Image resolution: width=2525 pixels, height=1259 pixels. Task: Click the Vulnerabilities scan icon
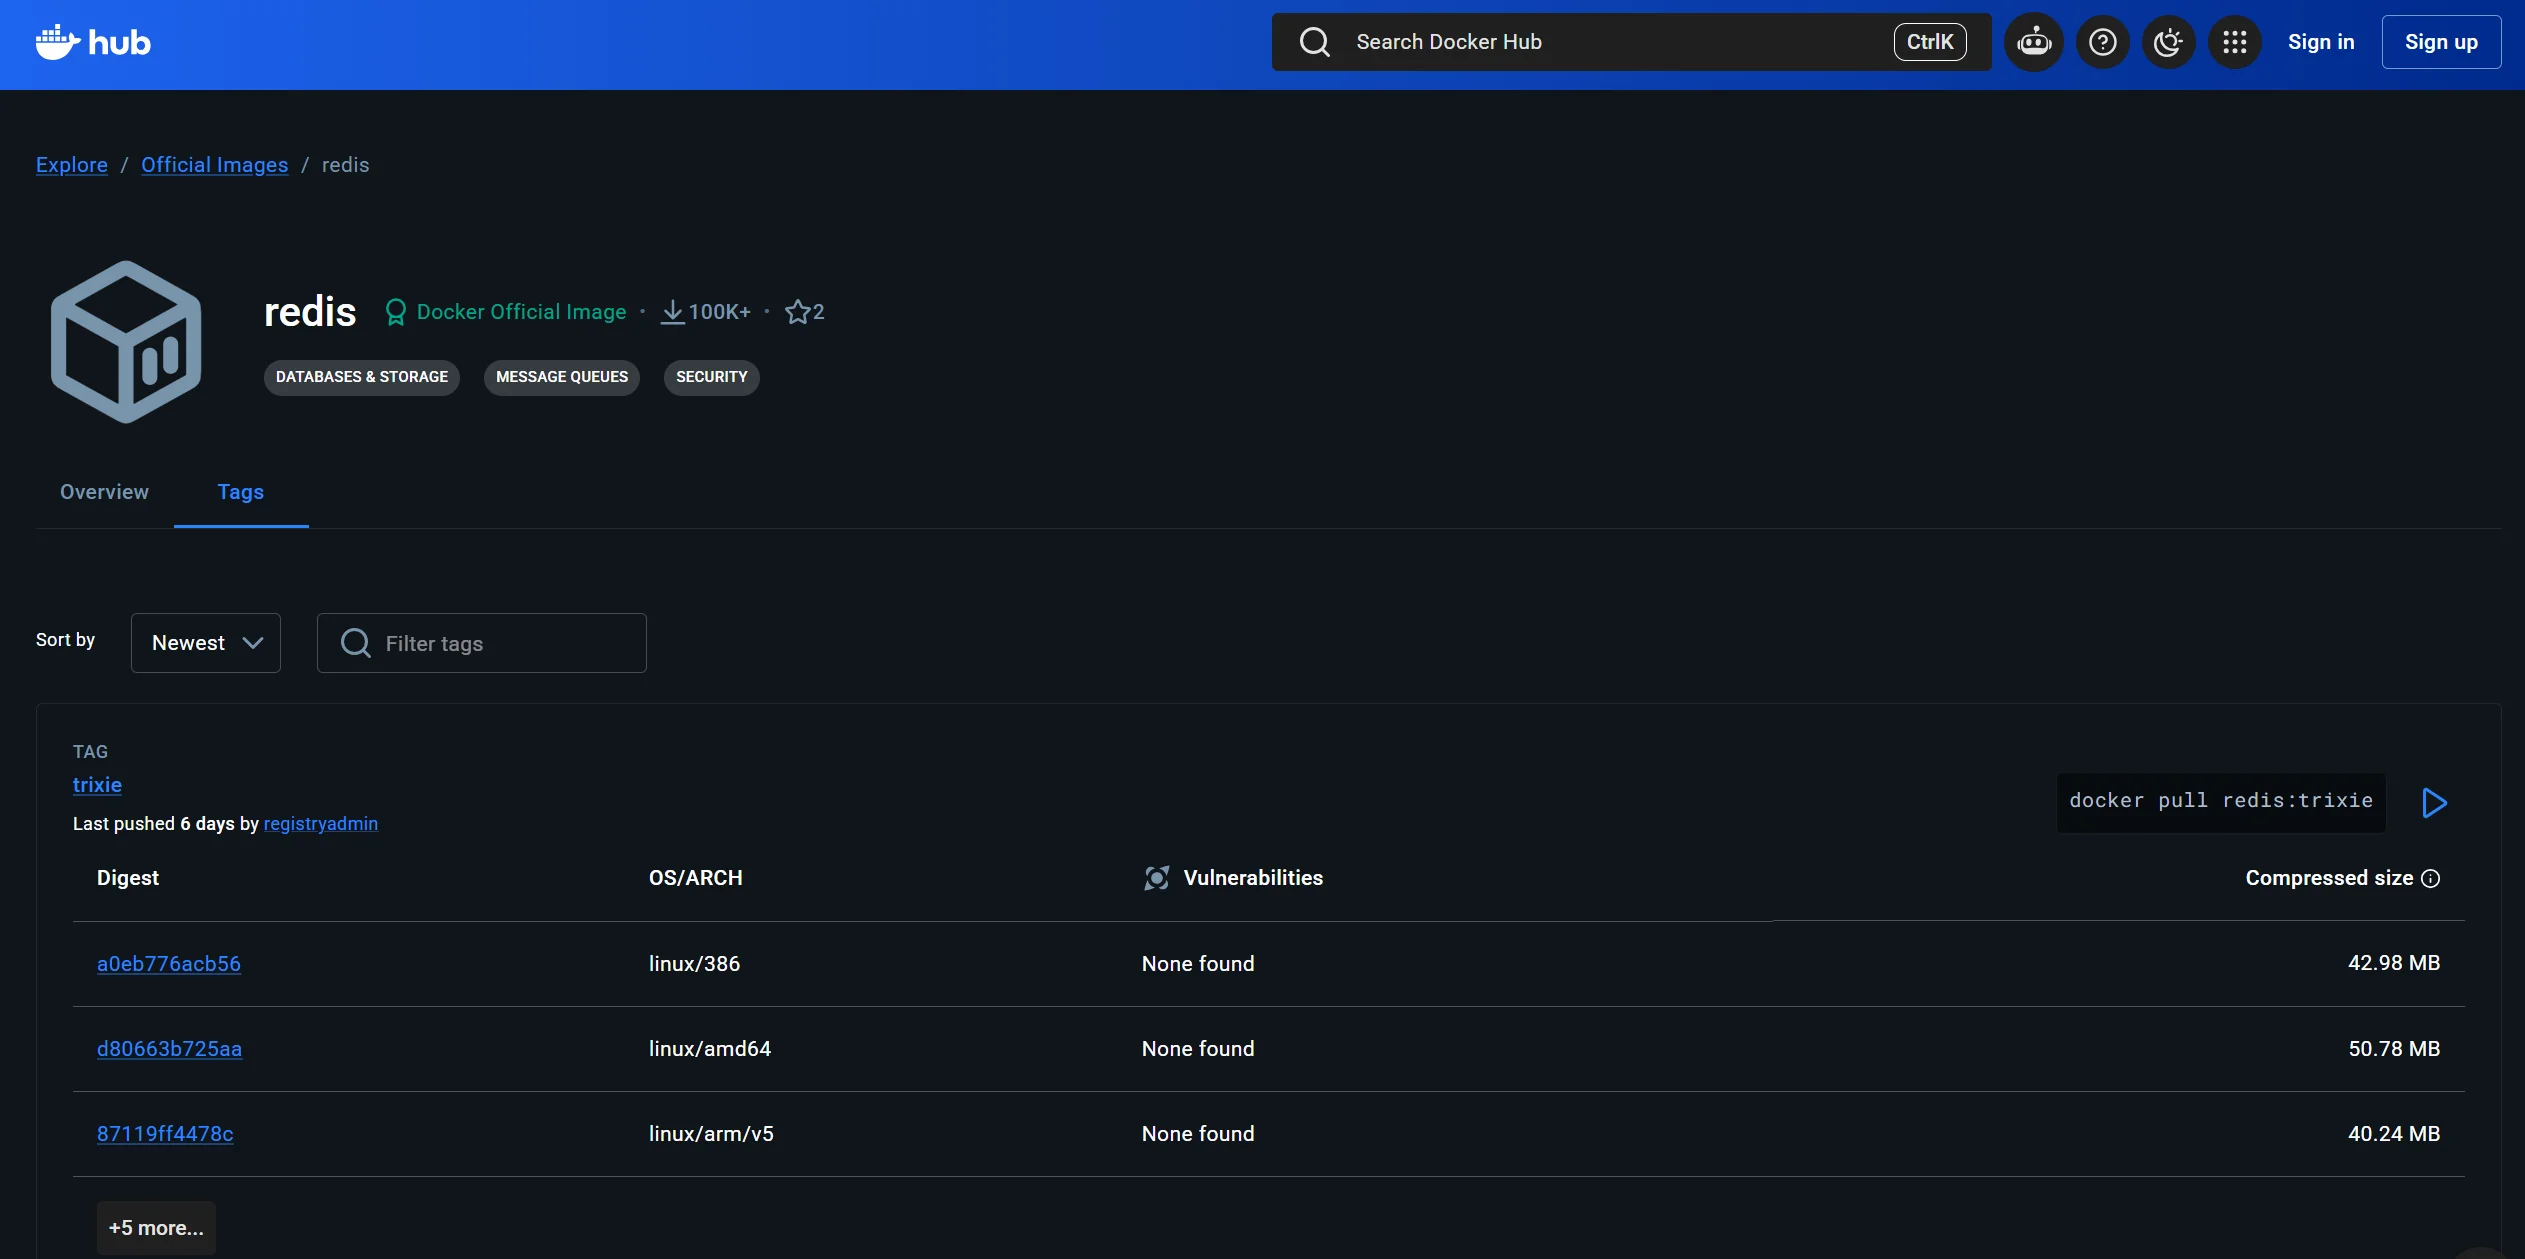1157,878
